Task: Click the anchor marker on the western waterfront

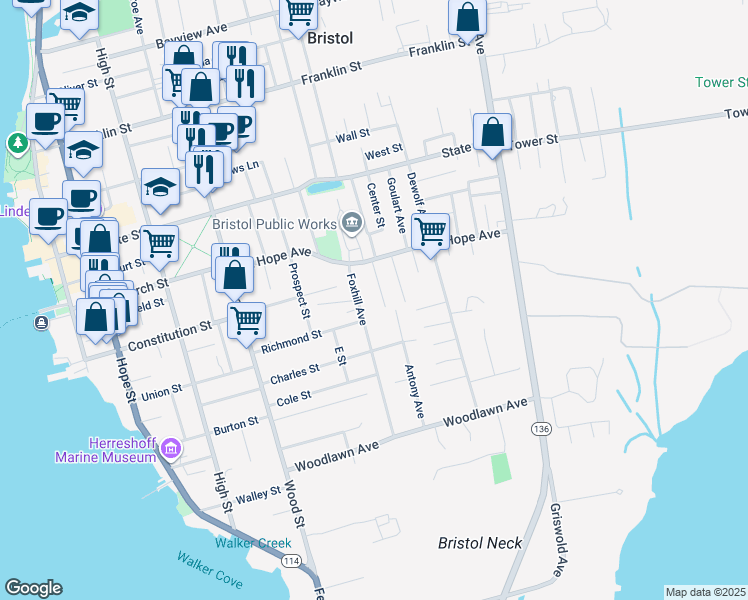Action: point(41,322)
